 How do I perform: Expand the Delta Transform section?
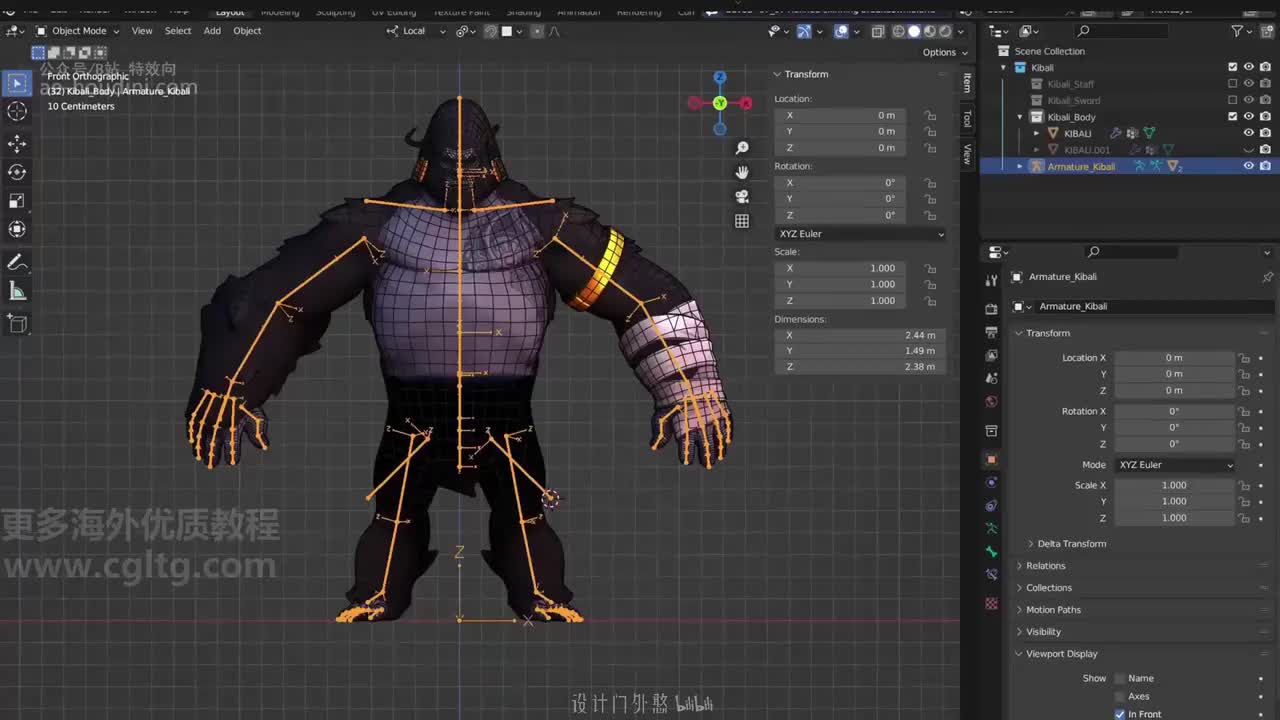click(1071, 544)
